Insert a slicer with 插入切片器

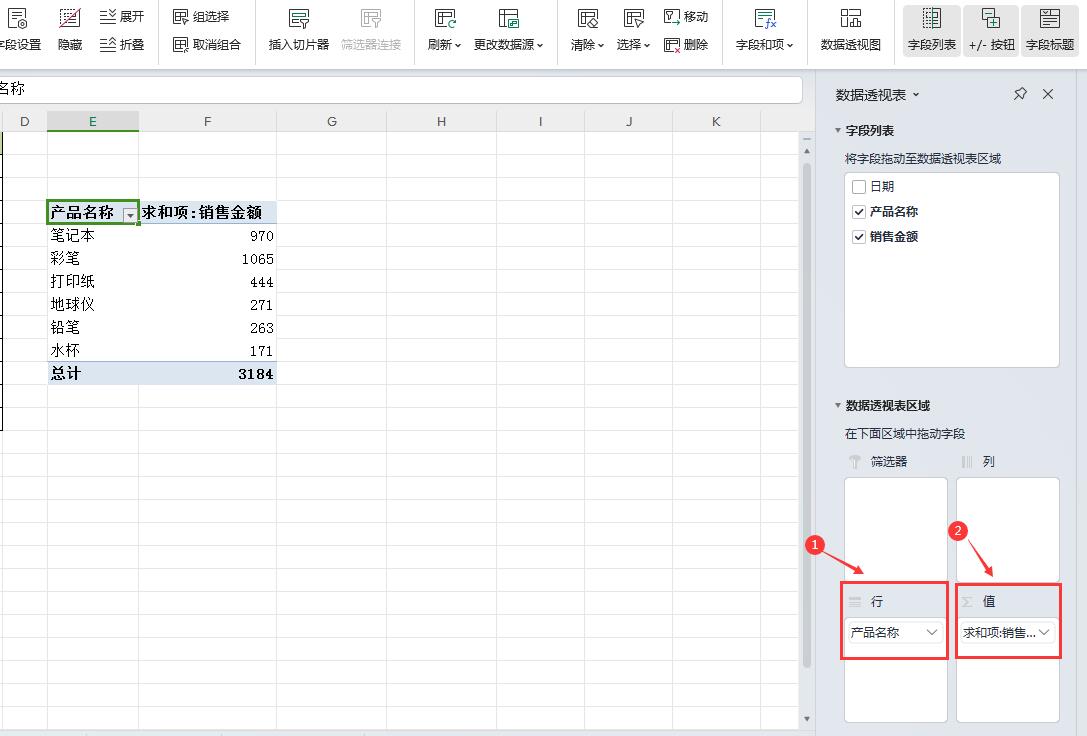299,29
